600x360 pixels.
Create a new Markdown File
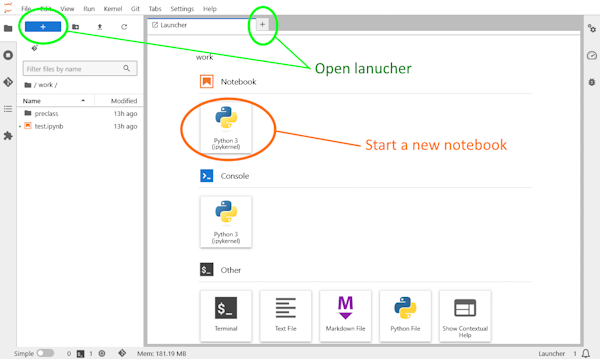[x=346, y=316]
